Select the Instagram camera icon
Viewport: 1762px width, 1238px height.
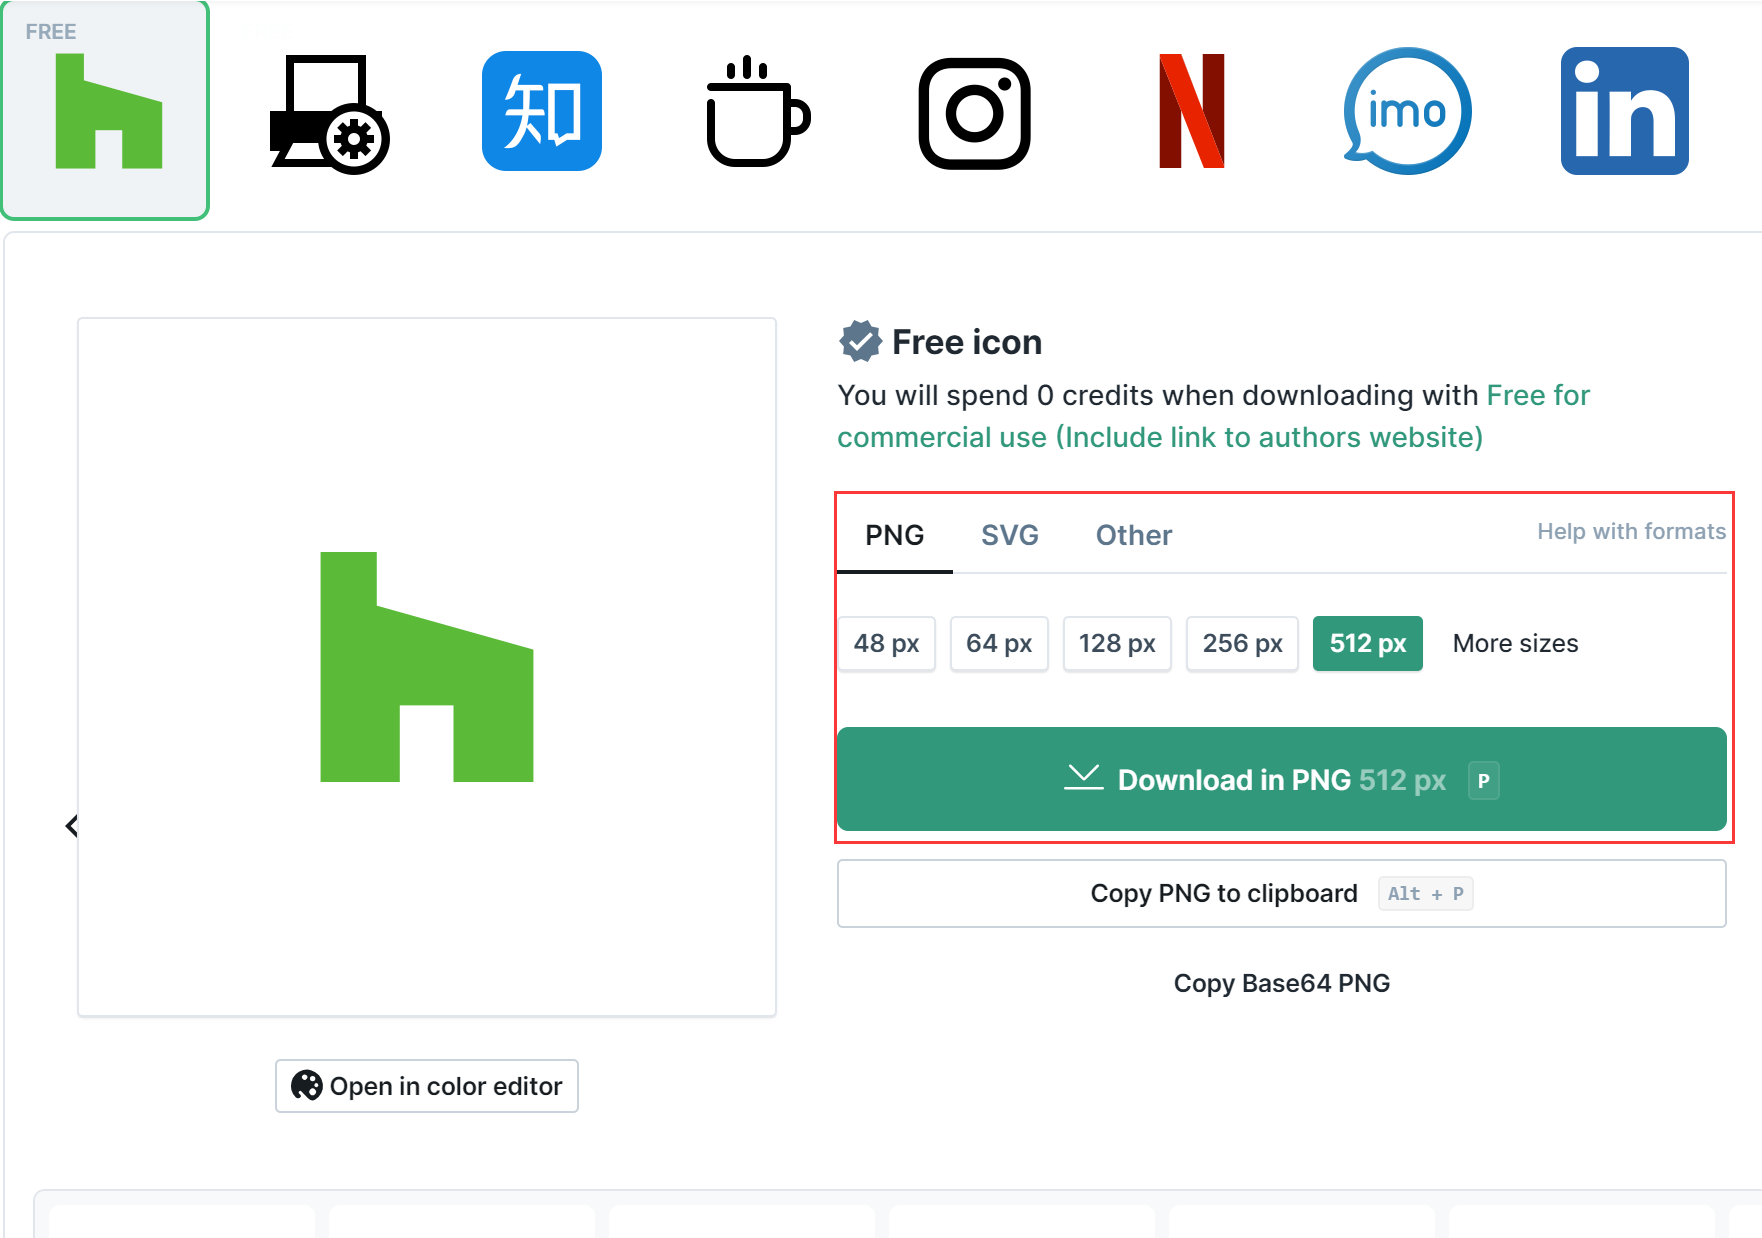975,113
